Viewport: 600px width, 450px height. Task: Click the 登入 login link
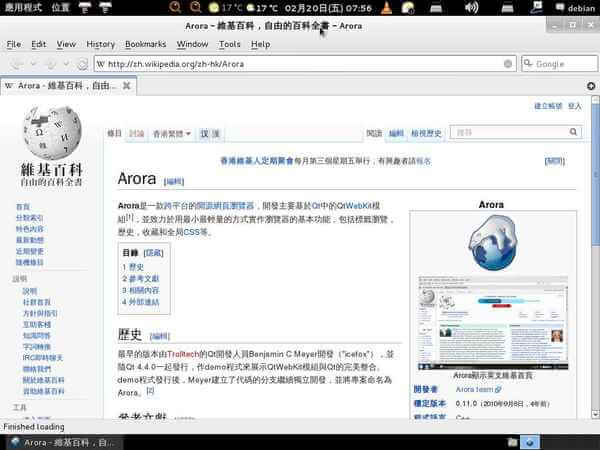pos(574,106)
